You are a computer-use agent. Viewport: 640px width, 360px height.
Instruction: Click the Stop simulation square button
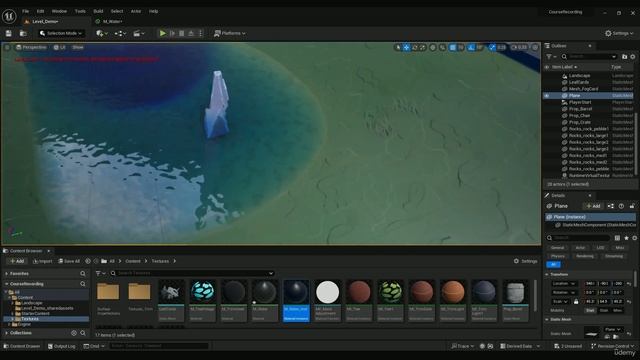(x=182, y=33)
